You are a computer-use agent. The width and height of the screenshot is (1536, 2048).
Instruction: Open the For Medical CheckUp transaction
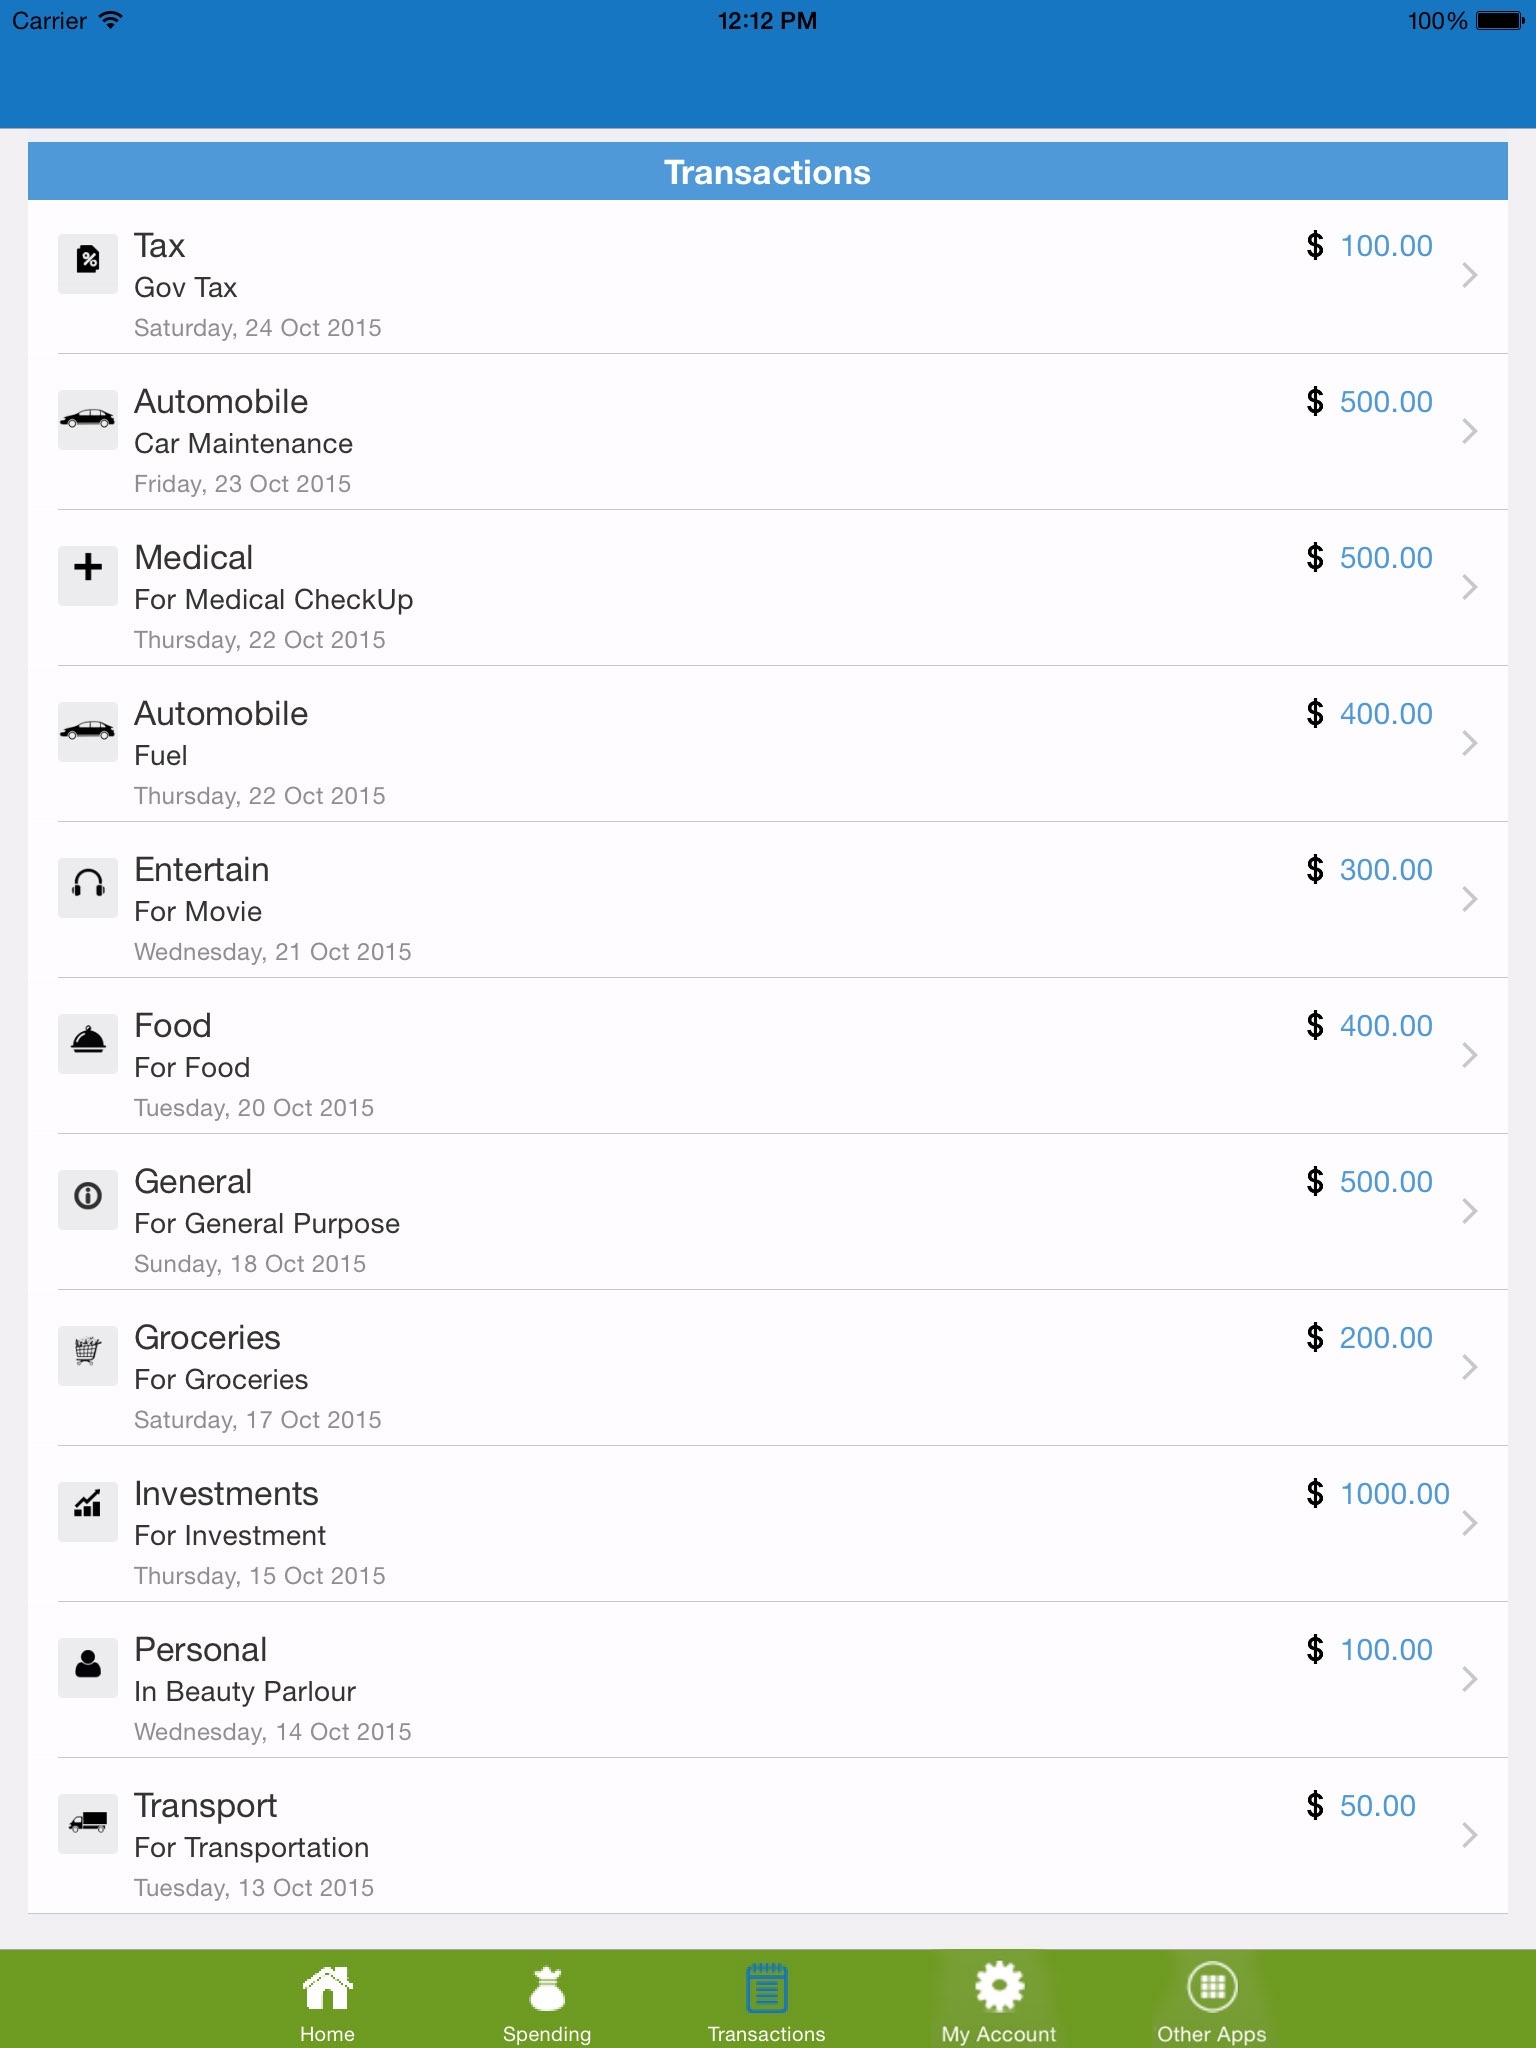point(273,599)
